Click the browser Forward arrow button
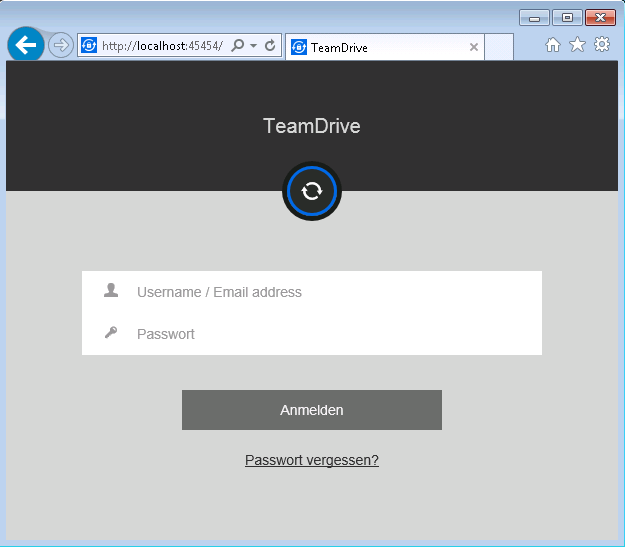625x547 pixels. pyautogui.click(x=61, y=45)
